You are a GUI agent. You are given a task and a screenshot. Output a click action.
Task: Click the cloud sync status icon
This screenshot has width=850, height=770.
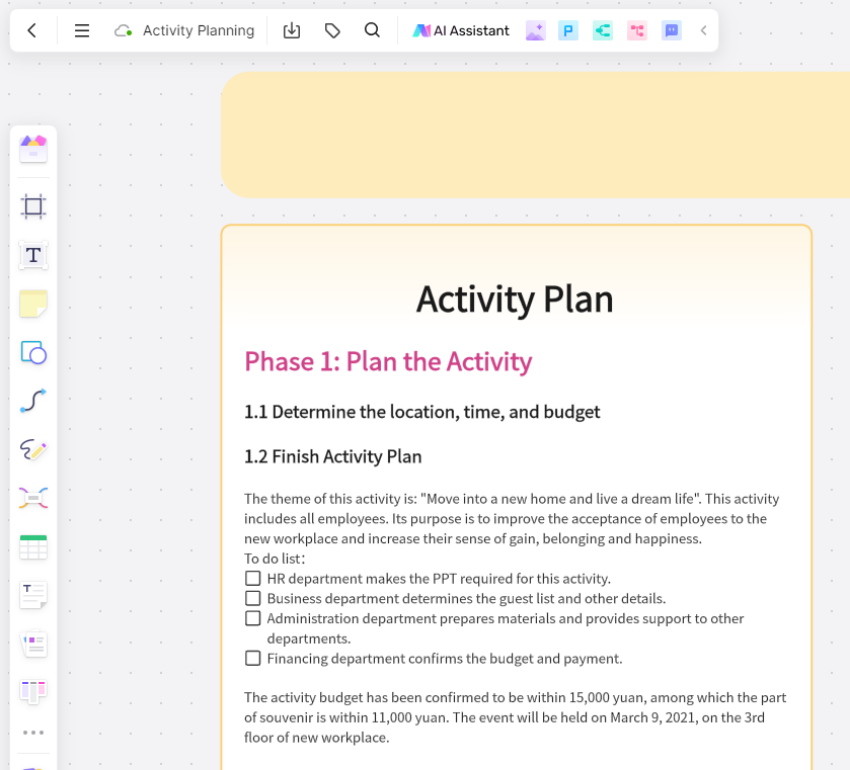pos(123,31)
